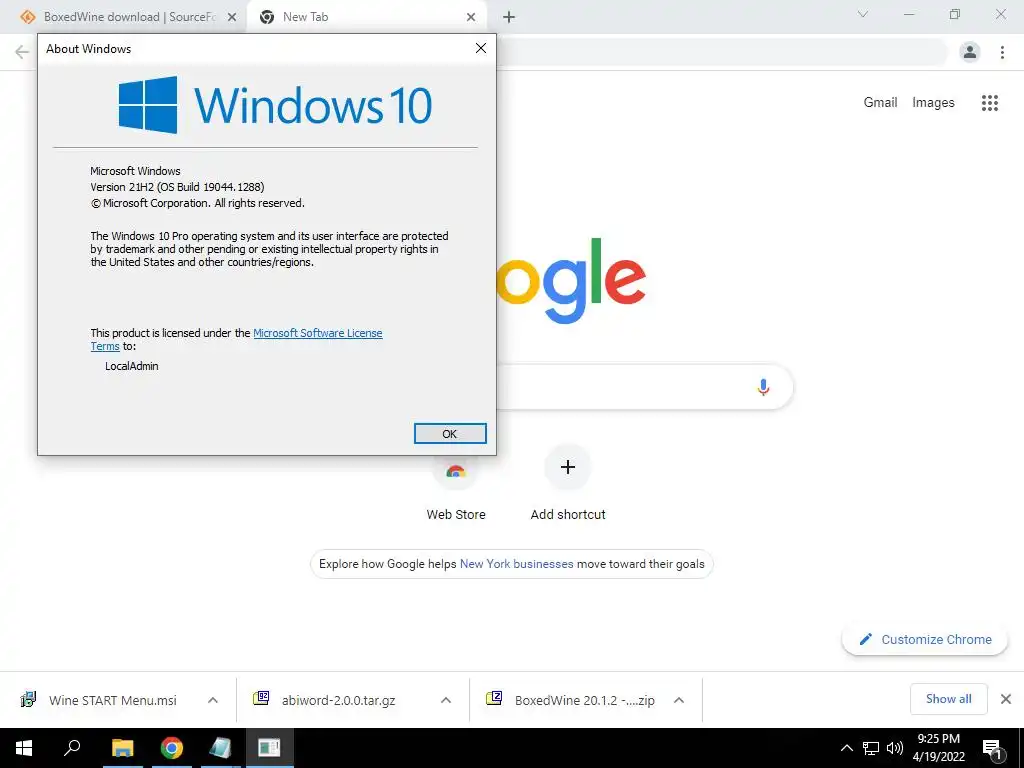
Task: Open the Terms link in About Windows
Action: [x=104, y=347]
